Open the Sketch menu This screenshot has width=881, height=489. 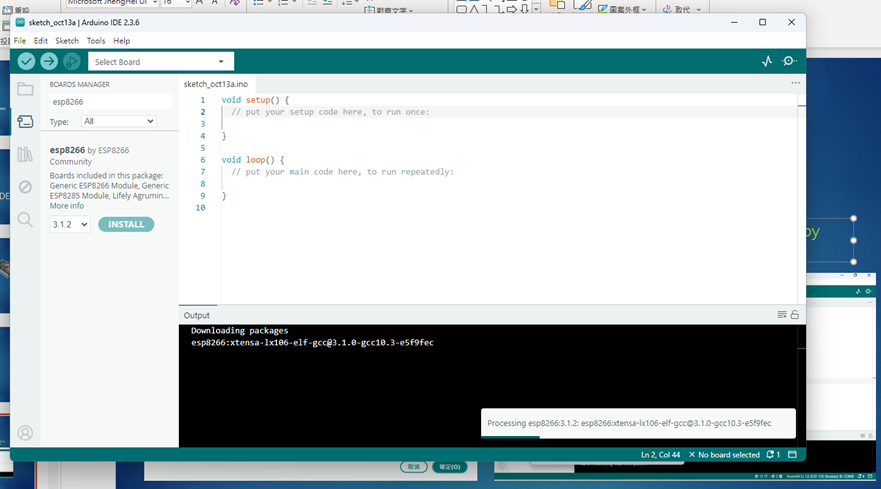point(67,41)
